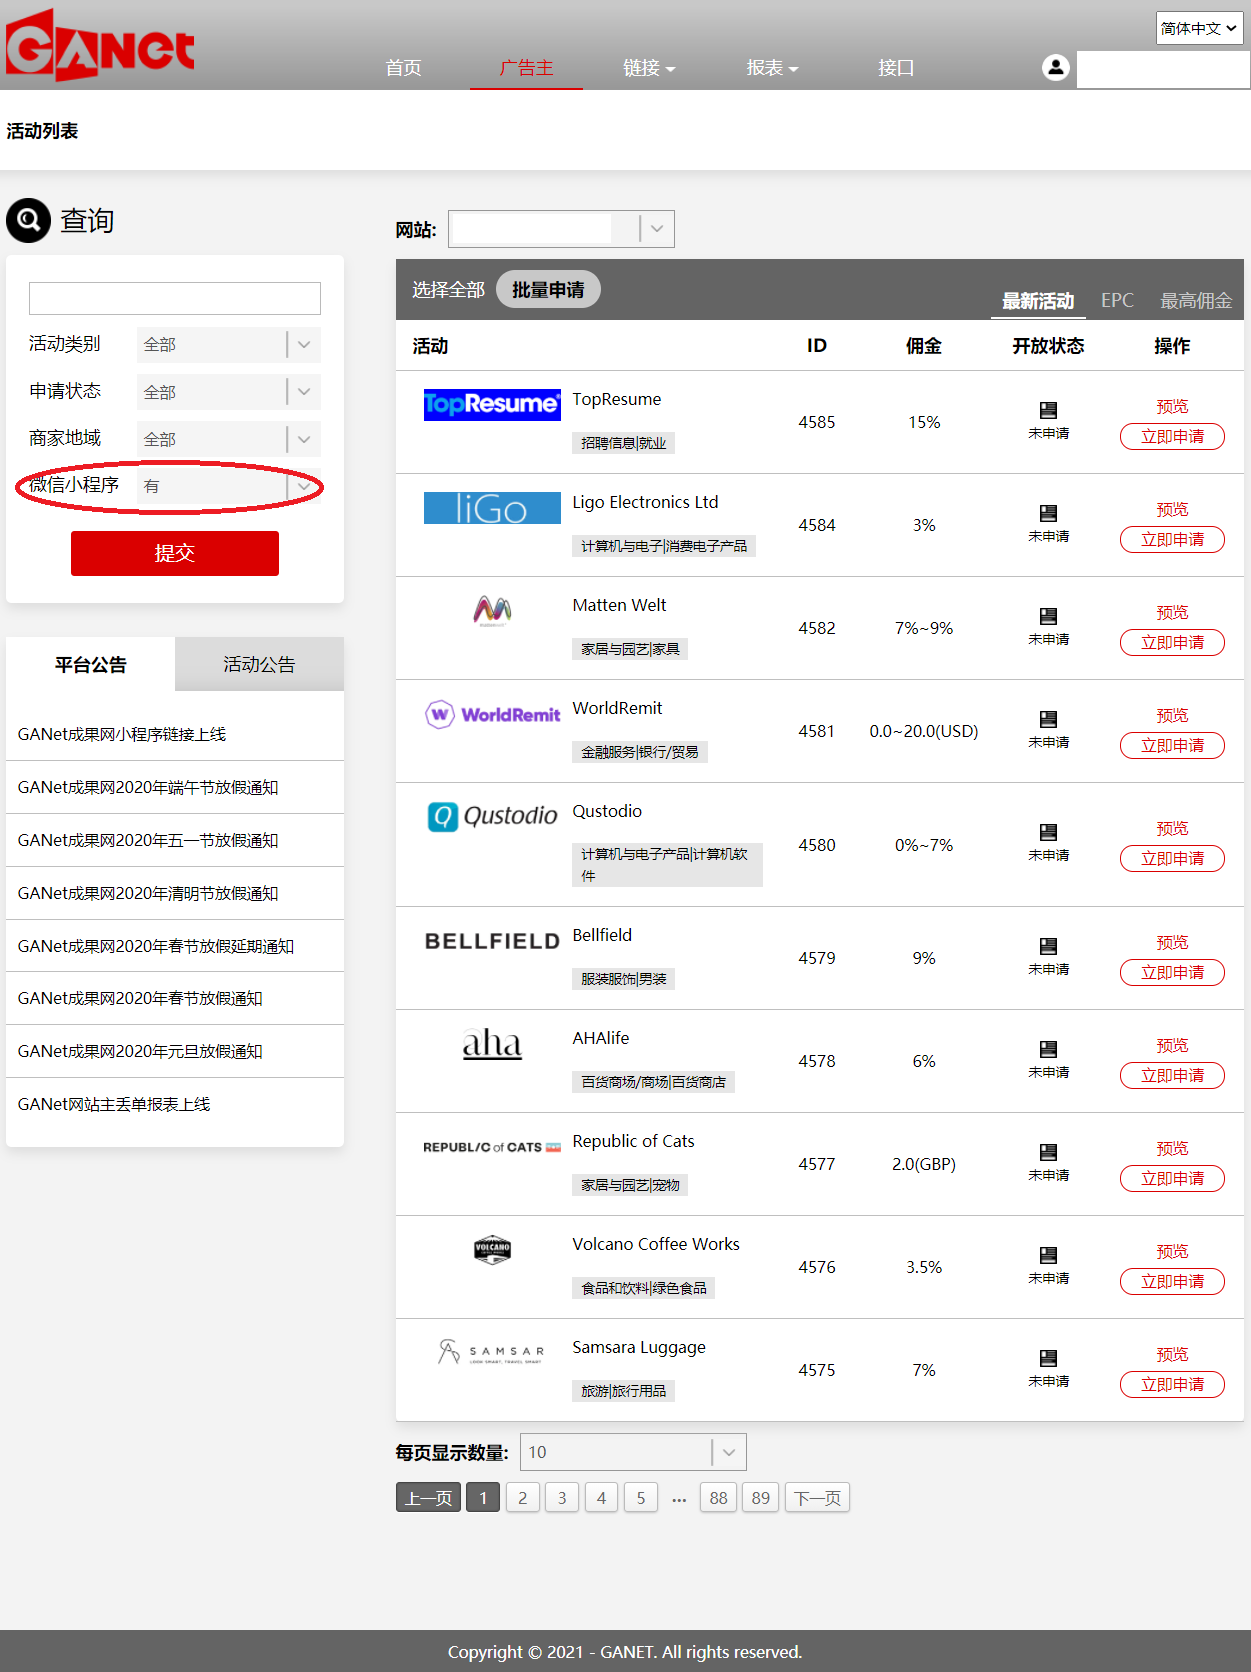The width and height of the screenshot is (1251, 1672).
Task: Click Qustodio status icon
Action: point(1048,832)
